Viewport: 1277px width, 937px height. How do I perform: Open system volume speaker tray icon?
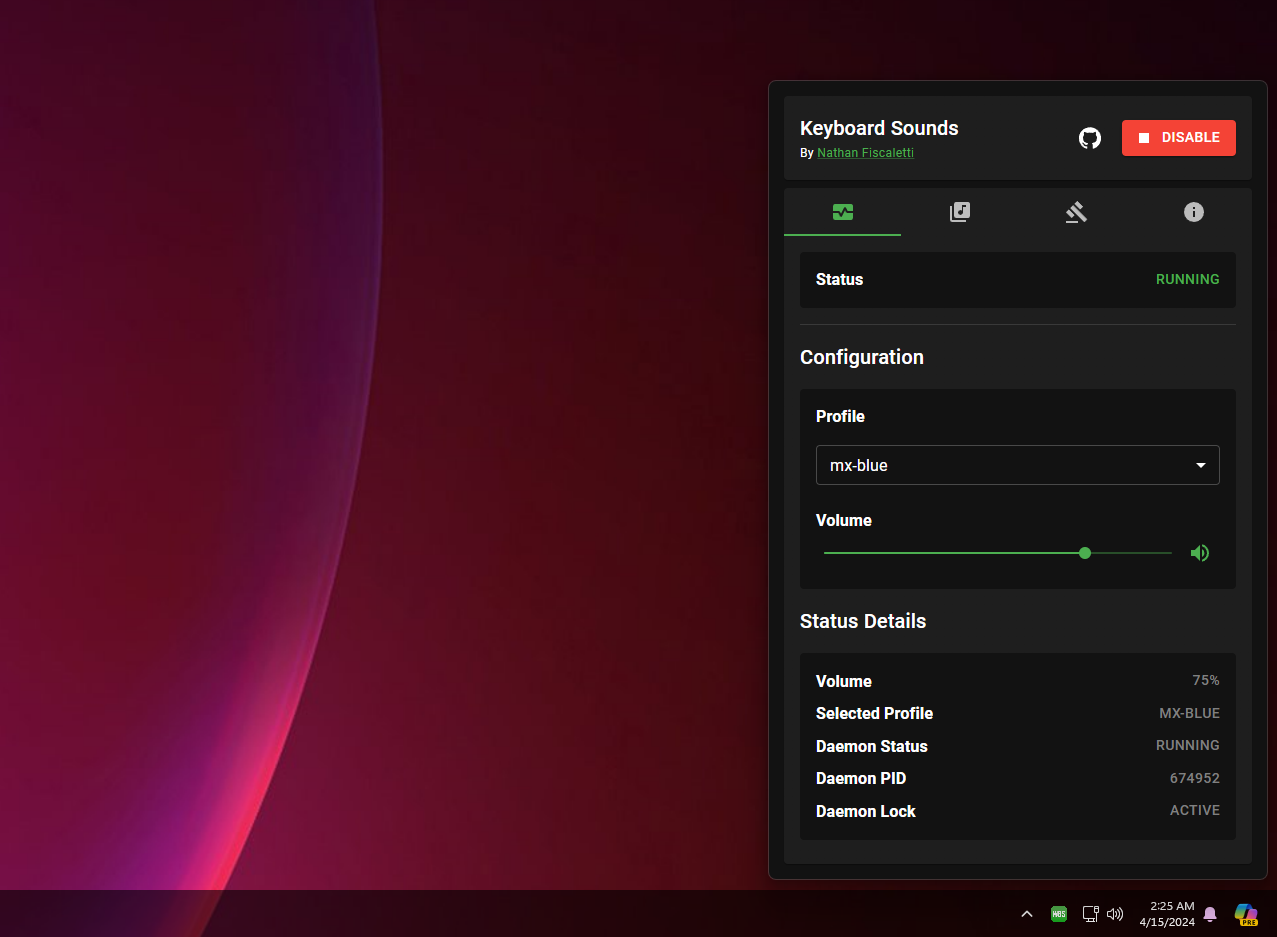[x=1116, y=914]
